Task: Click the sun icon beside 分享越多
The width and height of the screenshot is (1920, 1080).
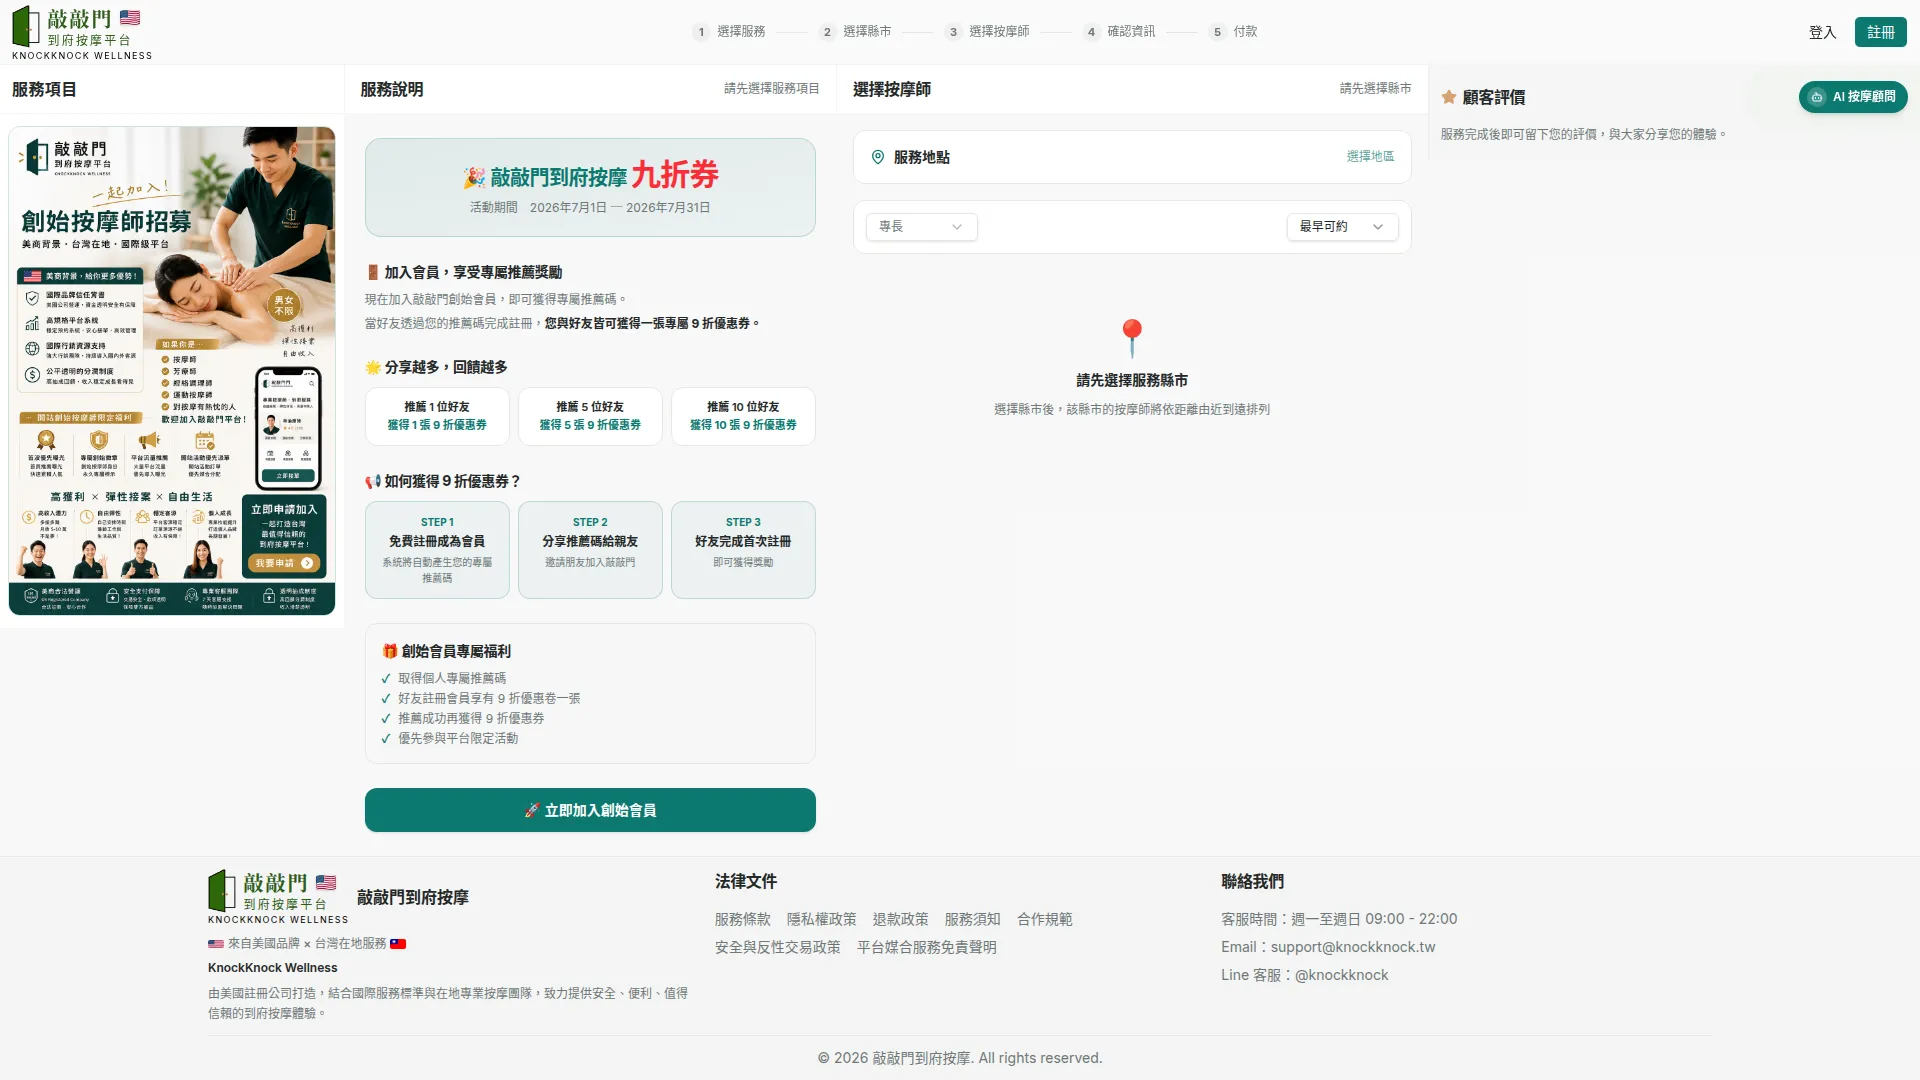Action: [373, 368]
